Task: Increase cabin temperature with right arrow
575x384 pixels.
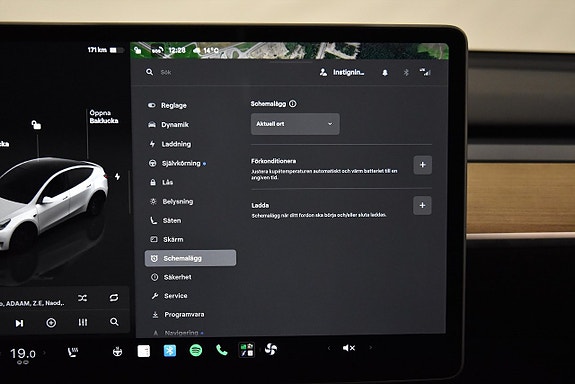Action: [x=44, y=353]
